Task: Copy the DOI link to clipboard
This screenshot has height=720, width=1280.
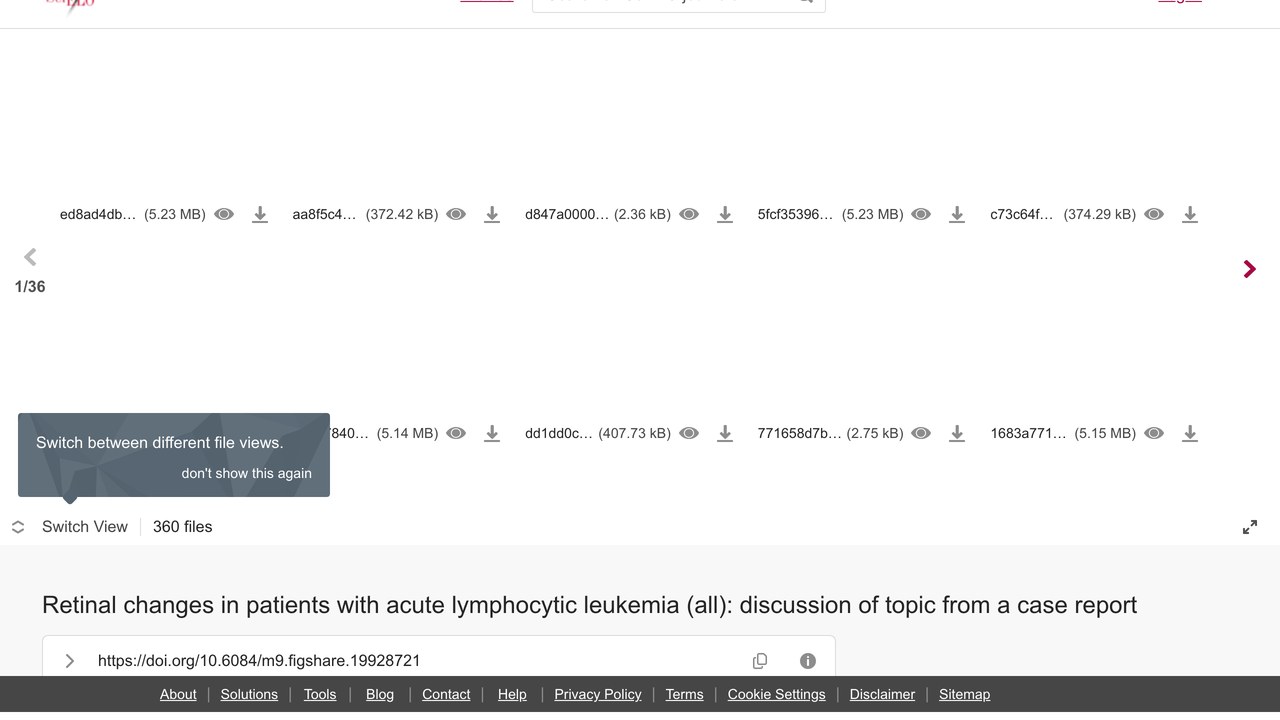Action: click(x=760, y=661)
